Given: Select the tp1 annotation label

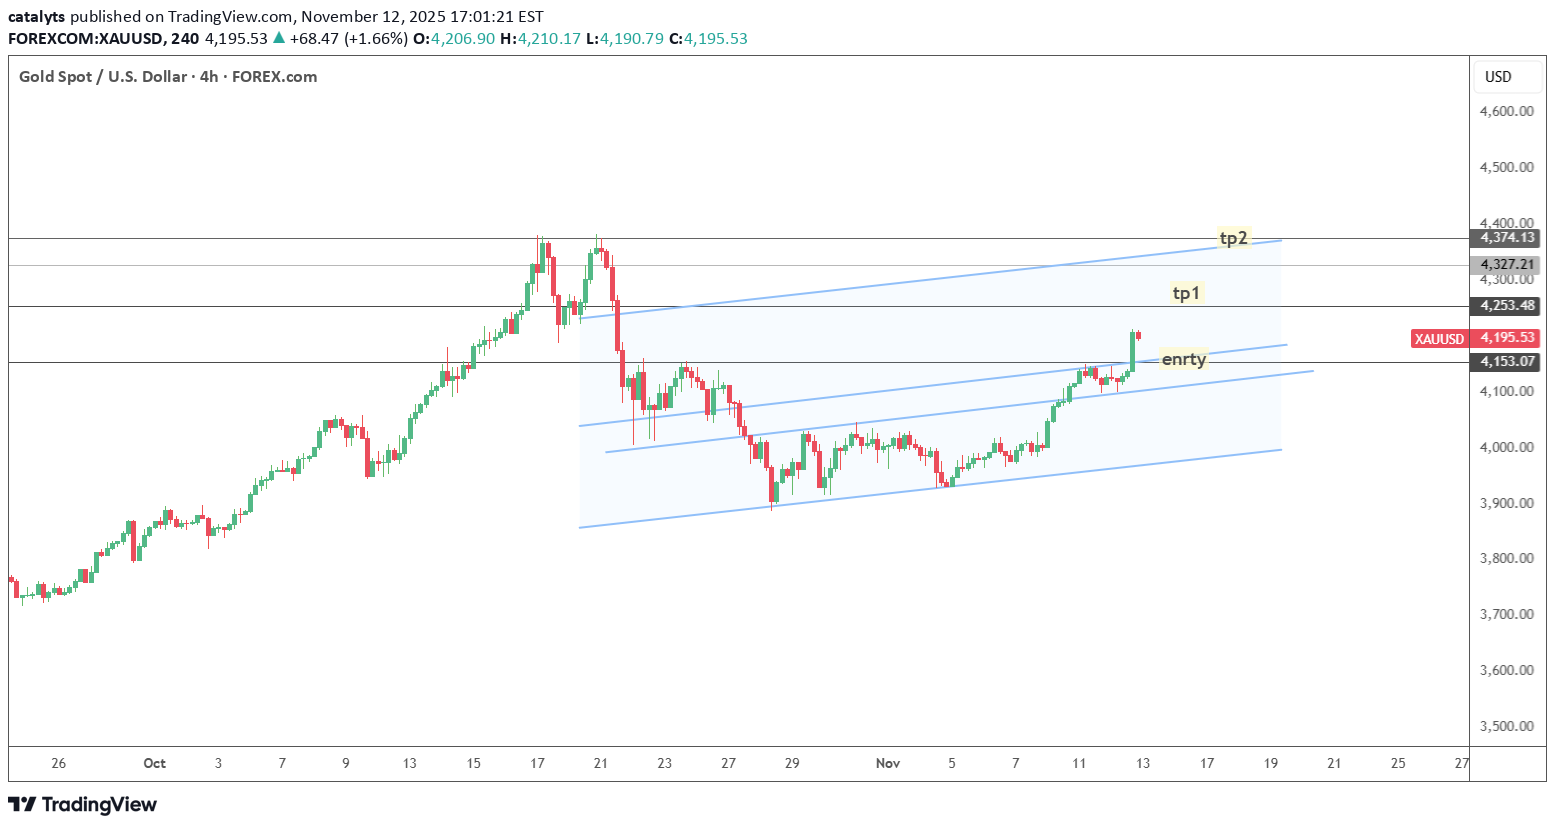Looking at the screenshot, I should [1185, 293].
